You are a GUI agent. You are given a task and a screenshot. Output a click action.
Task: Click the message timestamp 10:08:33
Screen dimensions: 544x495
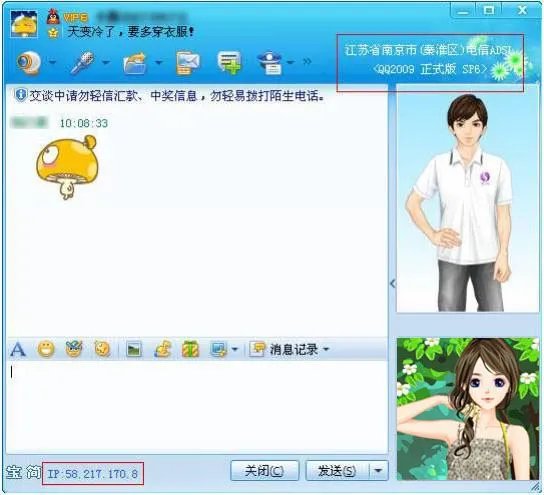coord(84,123)
